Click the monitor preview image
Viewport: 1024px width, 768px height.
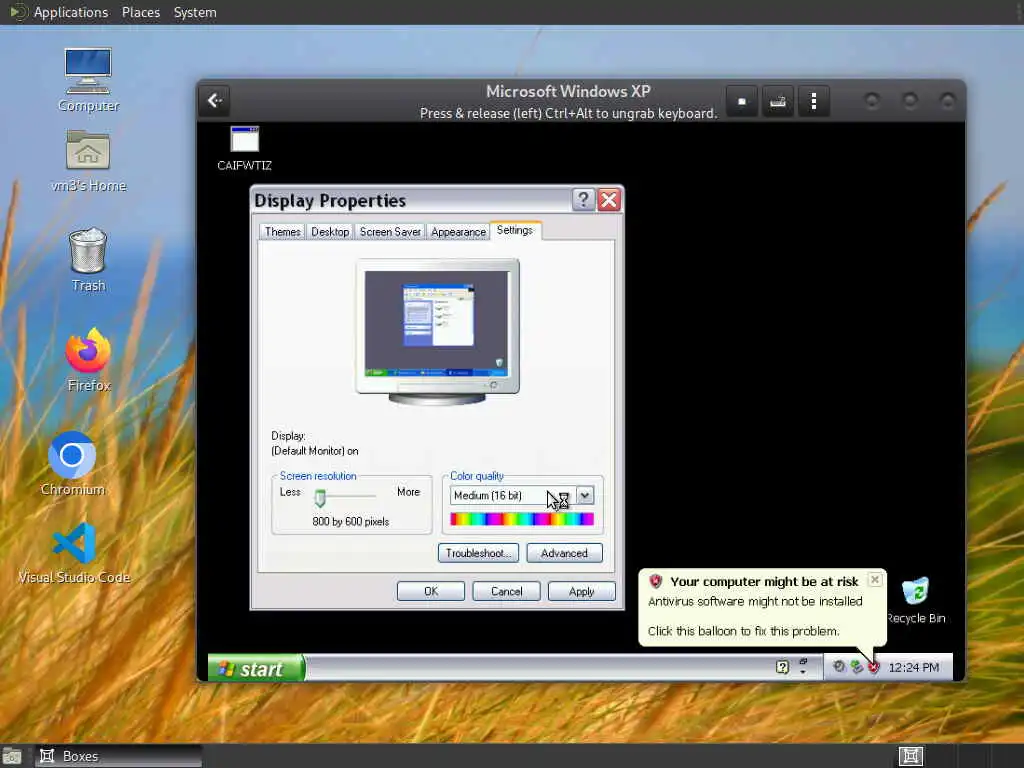(x=438, y=331)
